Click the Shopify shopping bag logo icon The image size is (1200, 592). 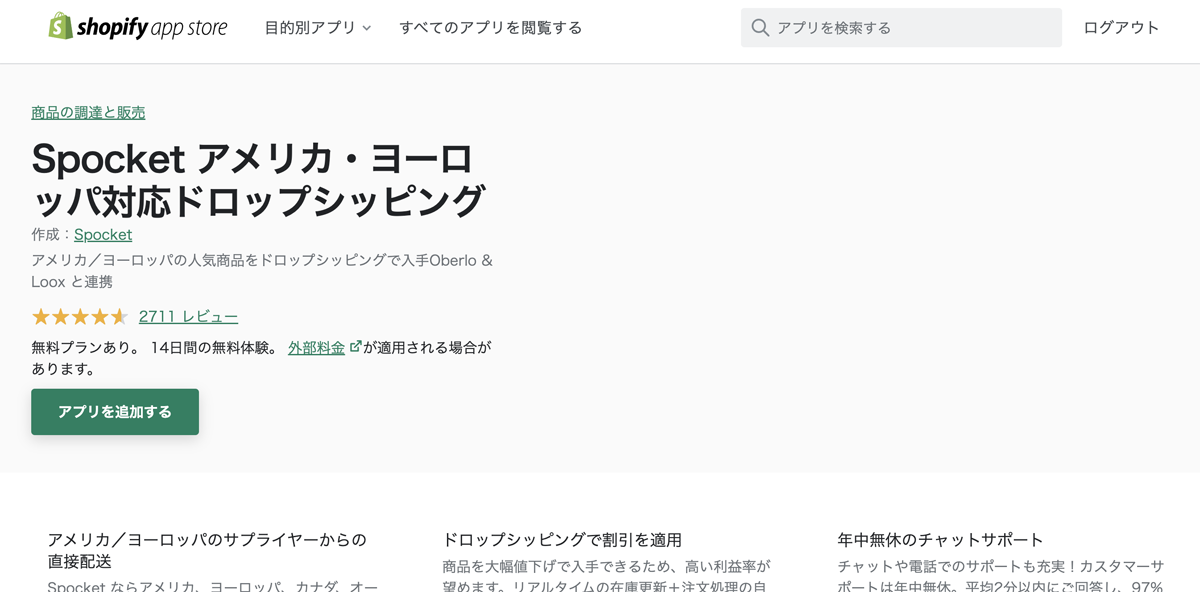pos(60,27)
